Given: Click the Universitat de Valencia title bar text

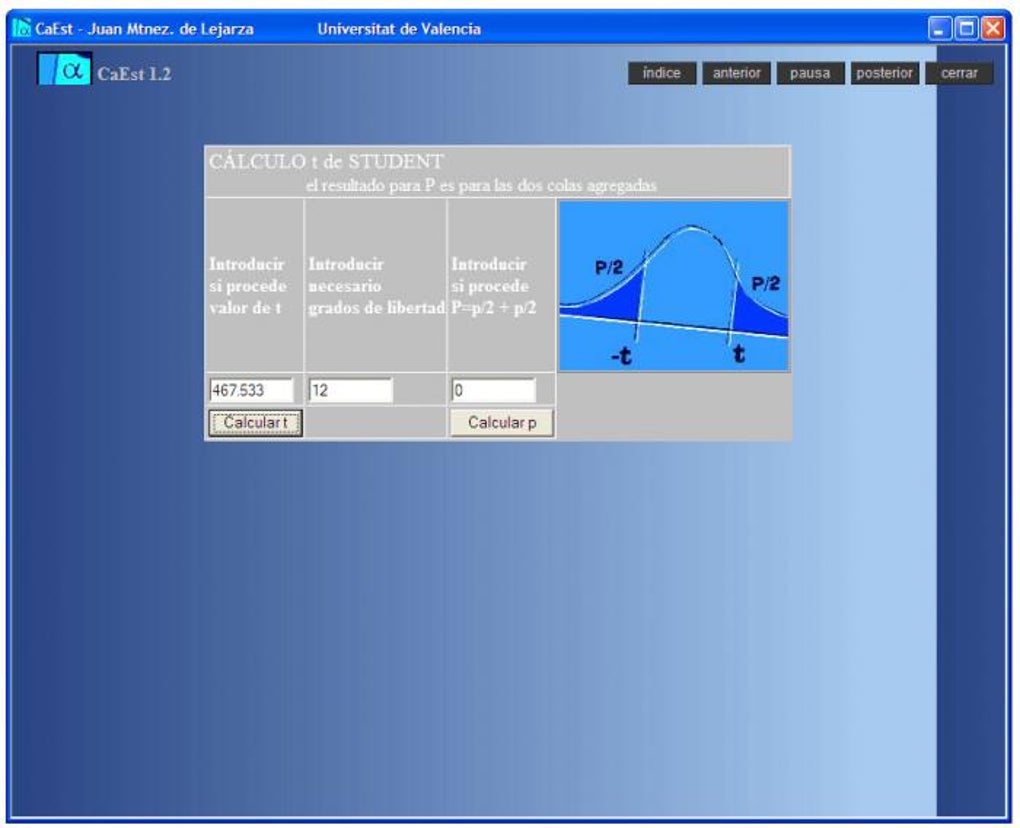Looking at the screenshot, I should (x=399, y=29).
